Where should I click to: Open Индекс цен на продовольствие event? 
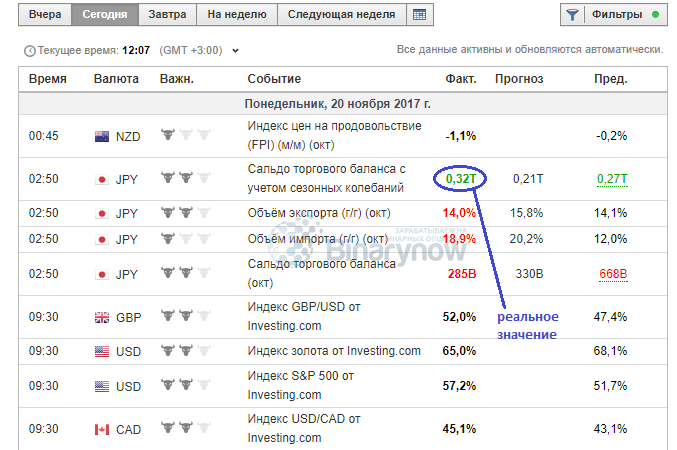coord(334,135)
